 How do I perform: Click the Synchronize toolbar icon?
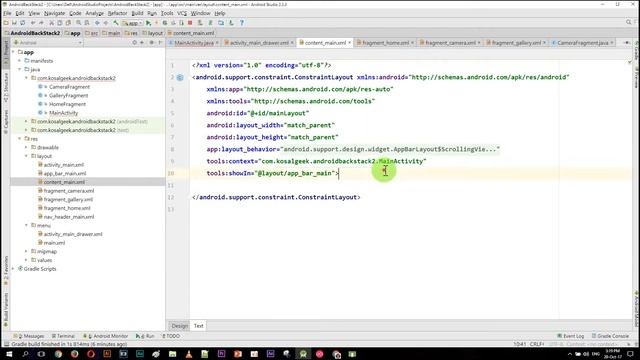click(22, 23)
